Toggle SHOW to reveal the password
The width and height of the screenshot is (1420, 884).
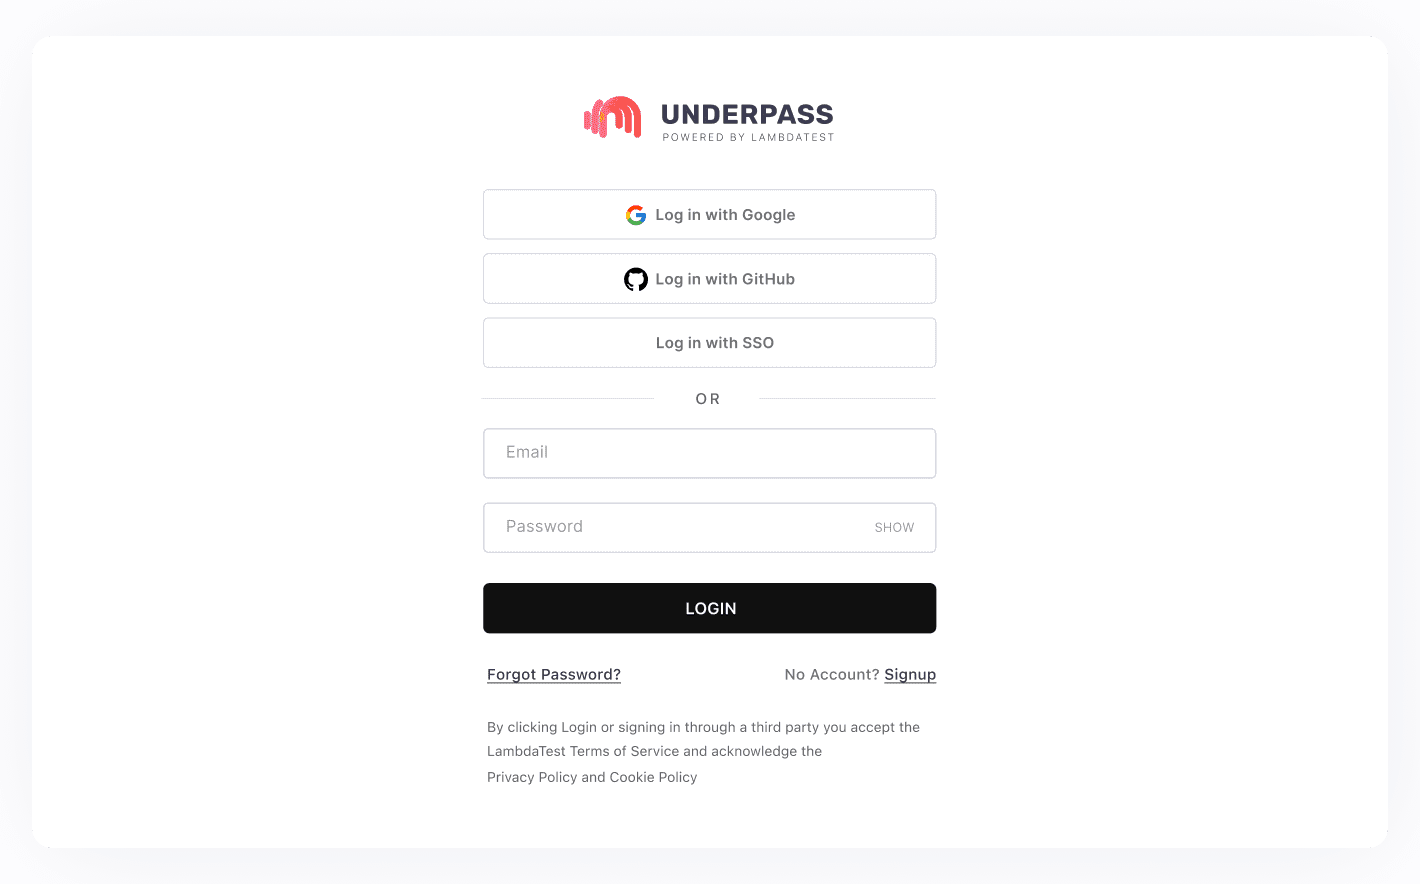click(894, 527)
